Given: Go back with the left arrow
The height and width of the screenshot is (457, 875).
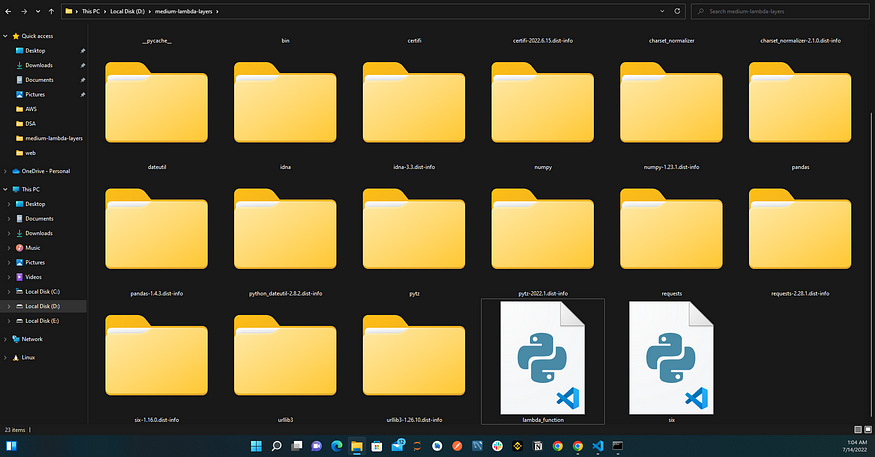Looking at the screenshot, I should [x=8, y=11].
